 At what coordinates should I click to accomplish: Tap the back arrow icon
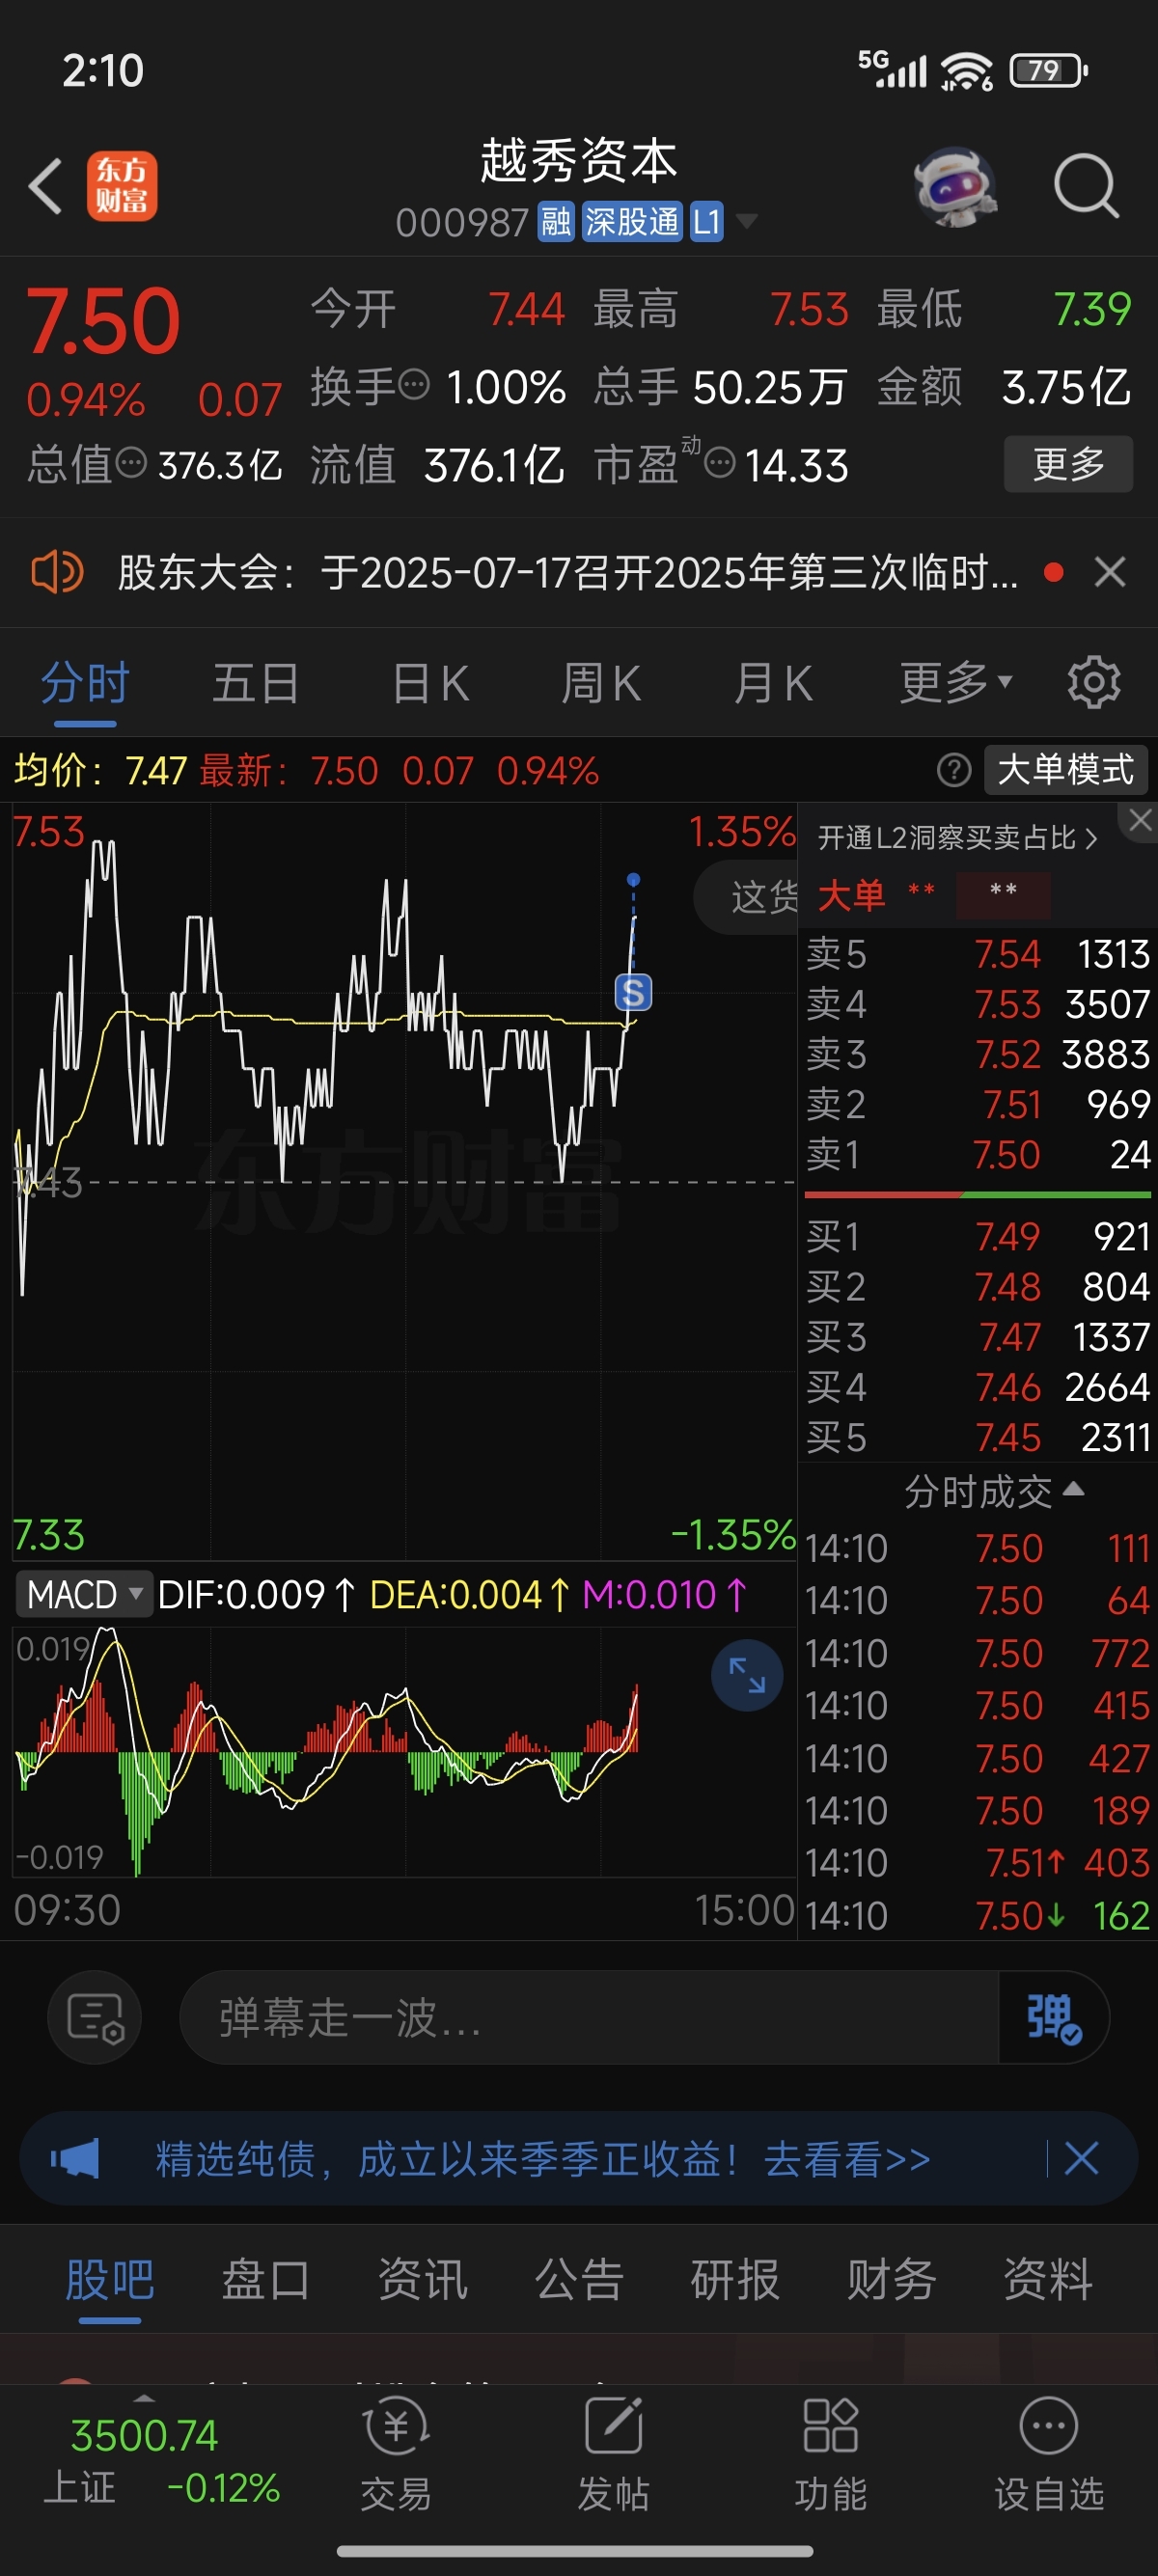46,186
